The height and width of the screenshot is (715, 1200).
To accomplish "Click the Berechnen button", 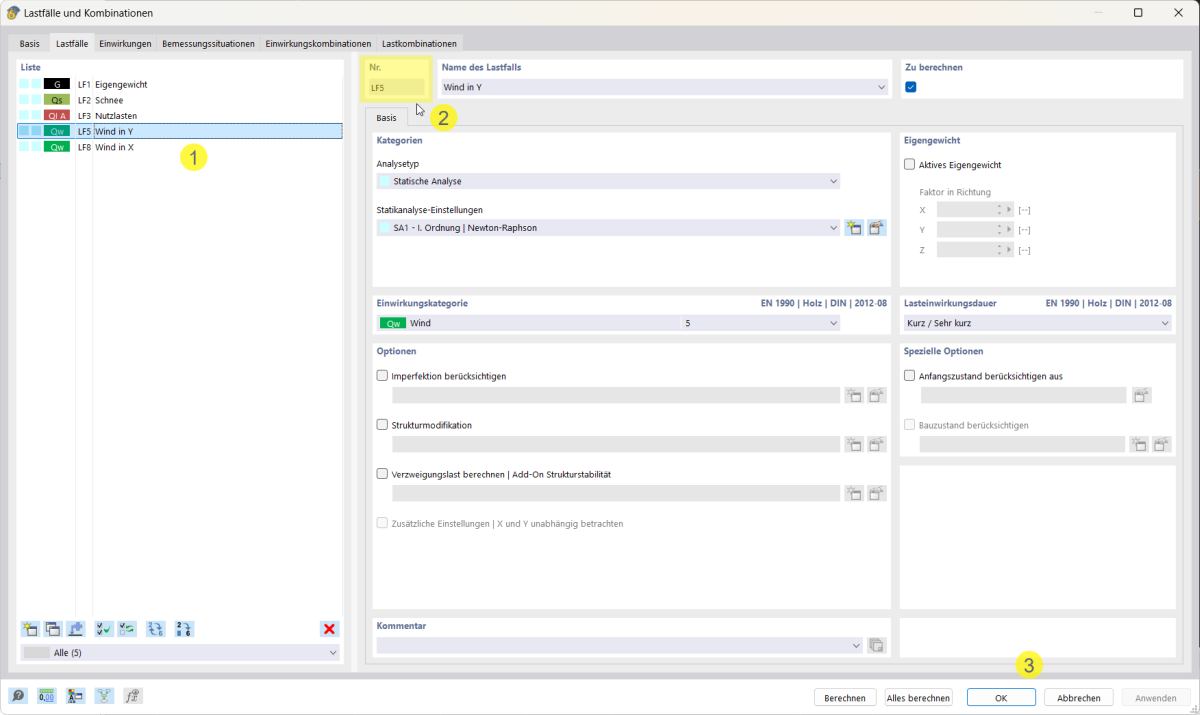I will [845, 698].
